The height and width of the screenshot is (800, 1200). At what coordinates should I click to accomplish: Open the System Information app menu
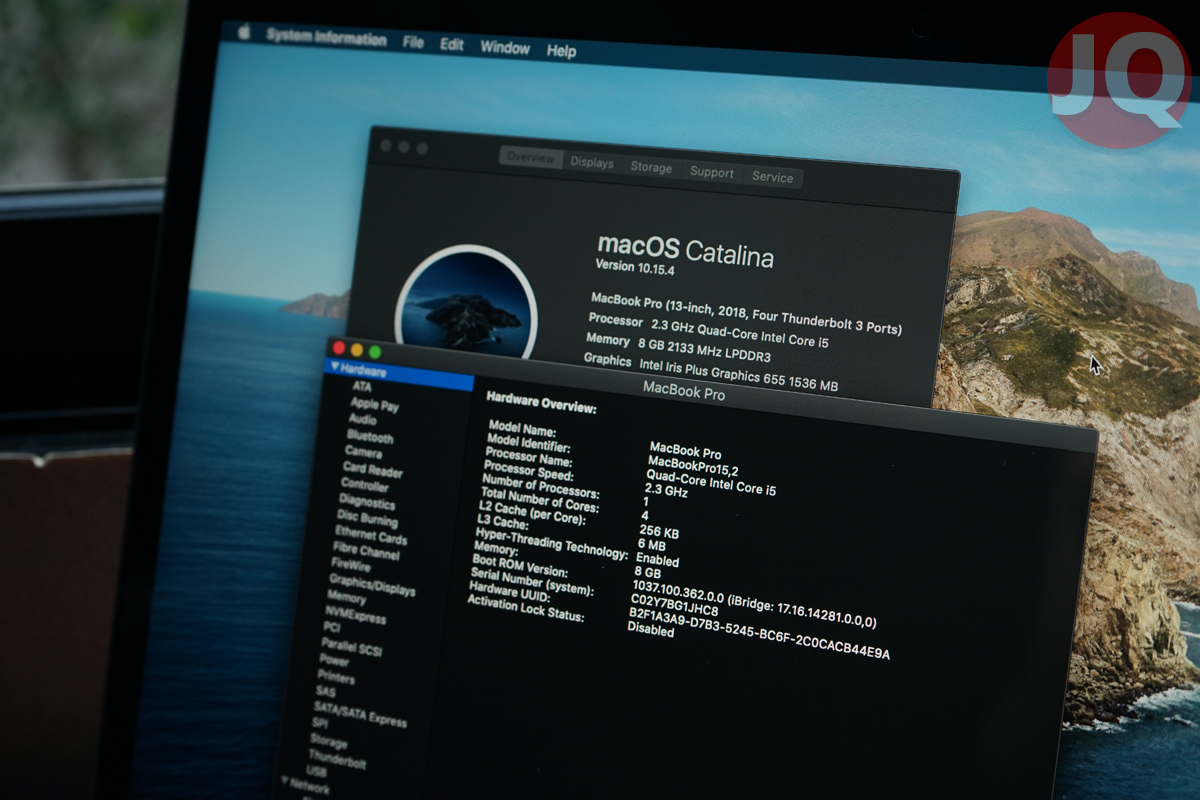click(x=326, y=38)
